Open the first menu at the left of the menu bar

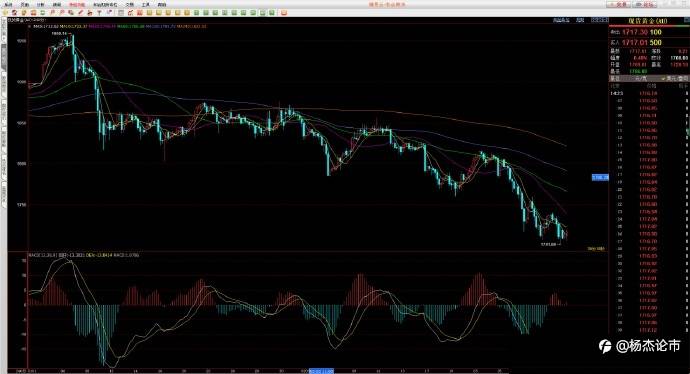tap(8, 5)
